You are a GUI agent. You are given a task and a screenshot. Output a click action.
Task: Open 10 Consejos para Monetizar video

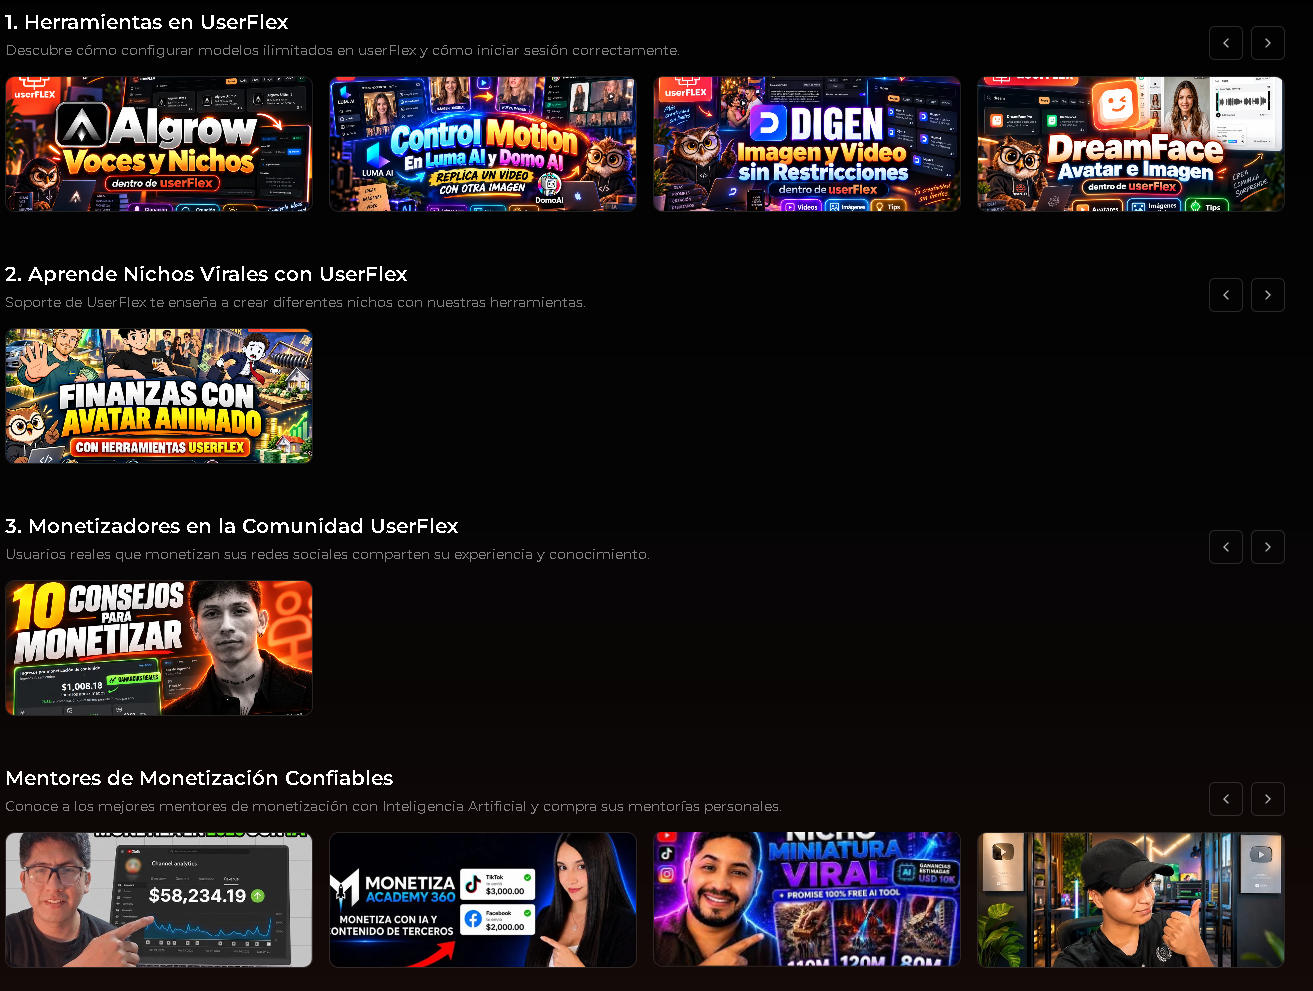point(159,648)
